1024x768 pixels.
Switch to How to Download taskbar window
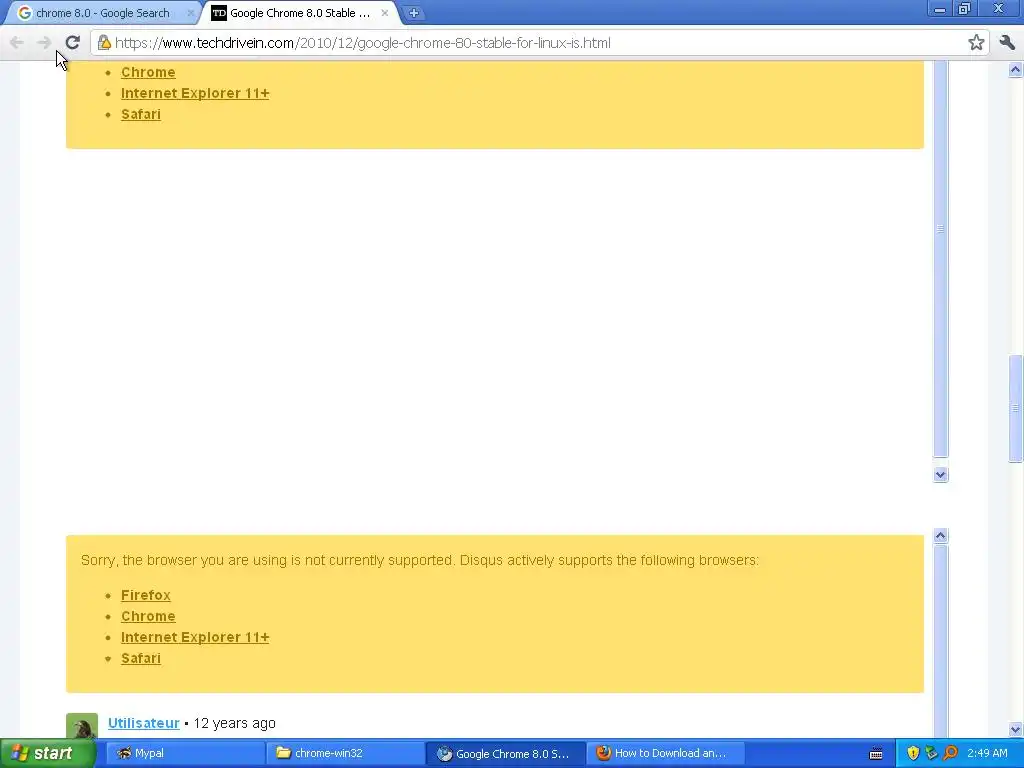[666, 753]
